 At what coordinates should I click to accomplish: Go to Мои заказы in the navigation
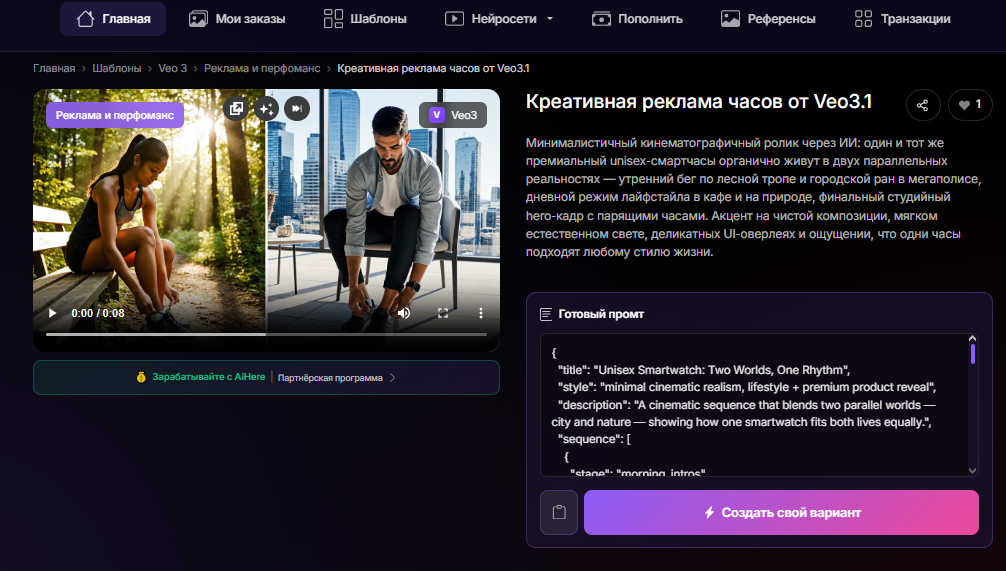(237, 19)
